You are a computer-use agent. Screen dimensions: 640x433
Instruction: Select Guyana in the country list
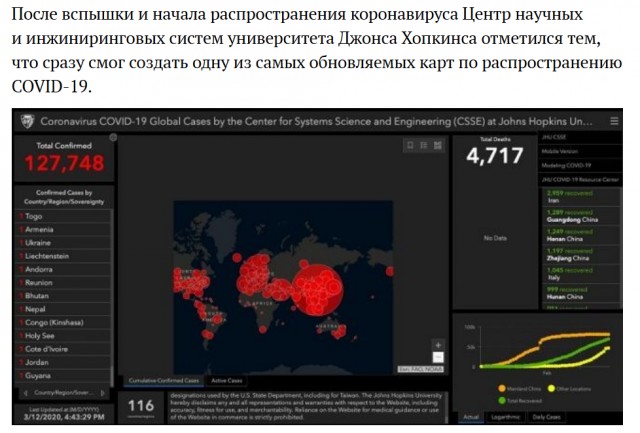63,375
